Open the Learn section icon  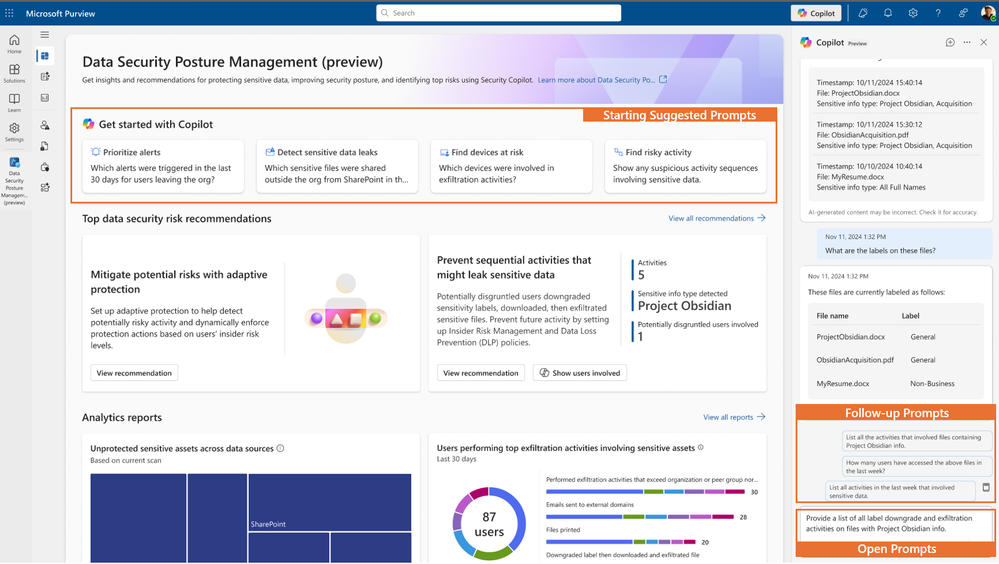coord(14,102)
